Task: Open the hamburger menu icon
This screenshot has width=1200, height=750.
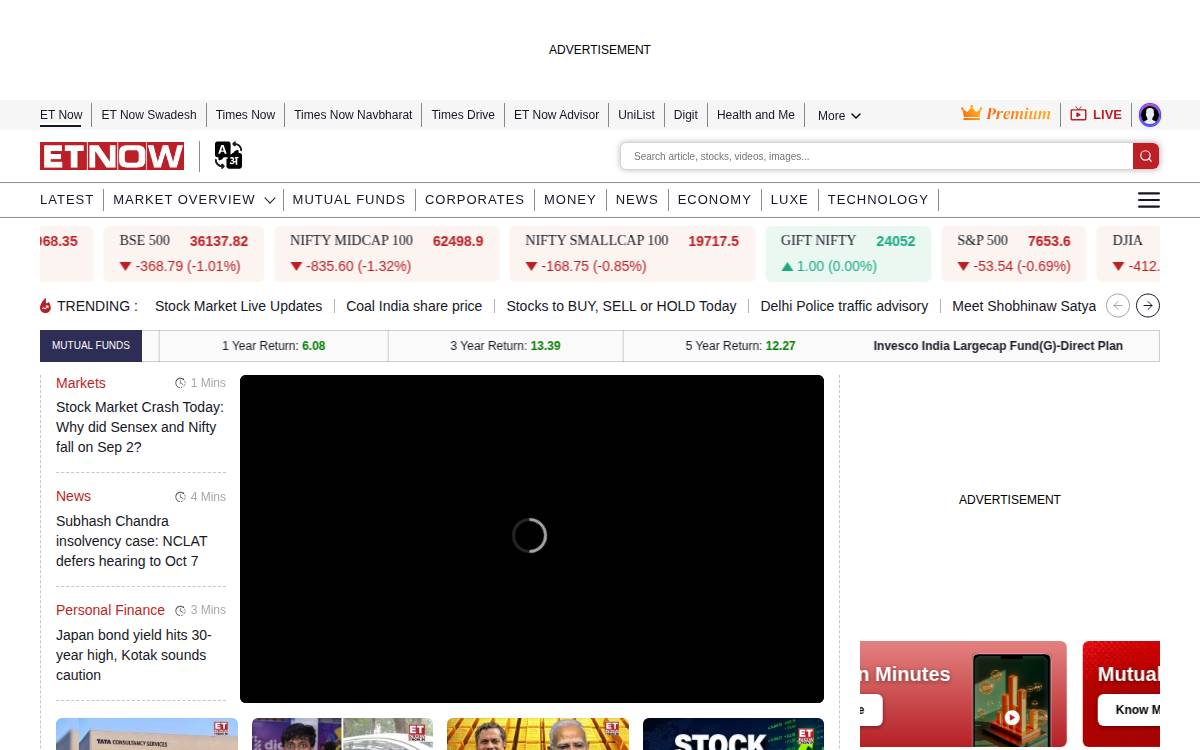Action: pyautogui.click(x=1149, y=200)
